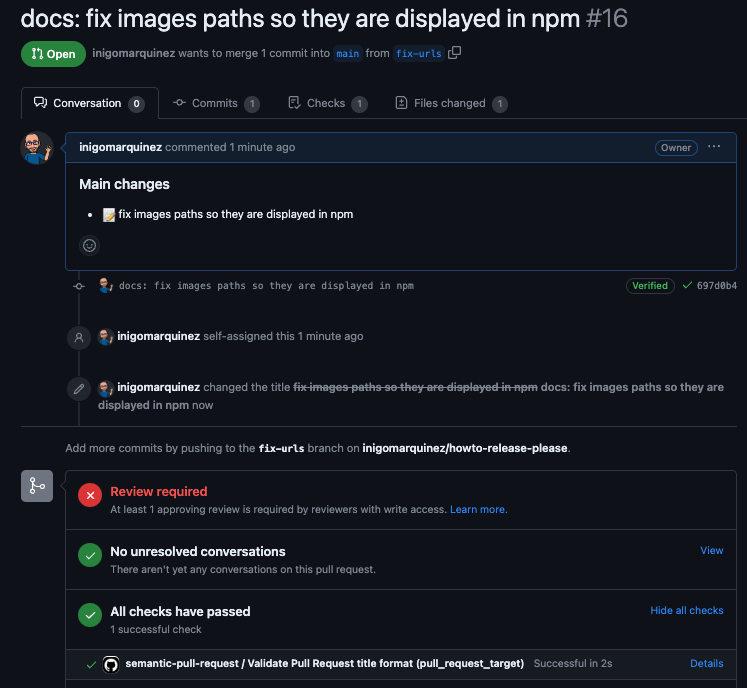
Task: Open Details for semantic-pull-request check
Action: pos(707,663)
